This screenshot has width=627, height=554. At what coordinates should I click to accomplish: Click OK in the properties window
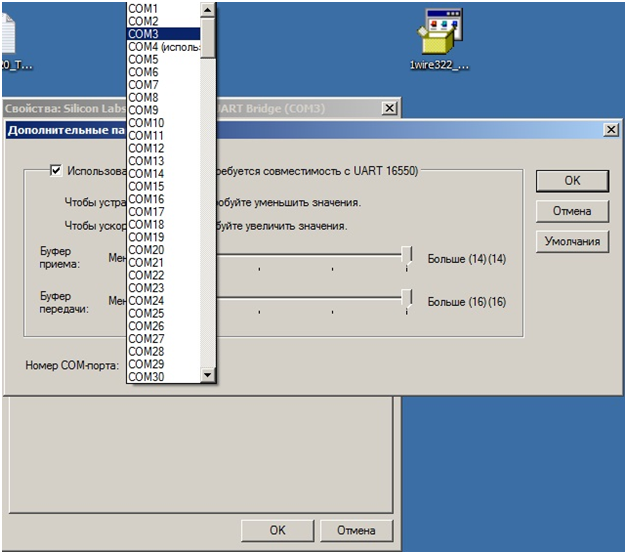click(277, 530)
